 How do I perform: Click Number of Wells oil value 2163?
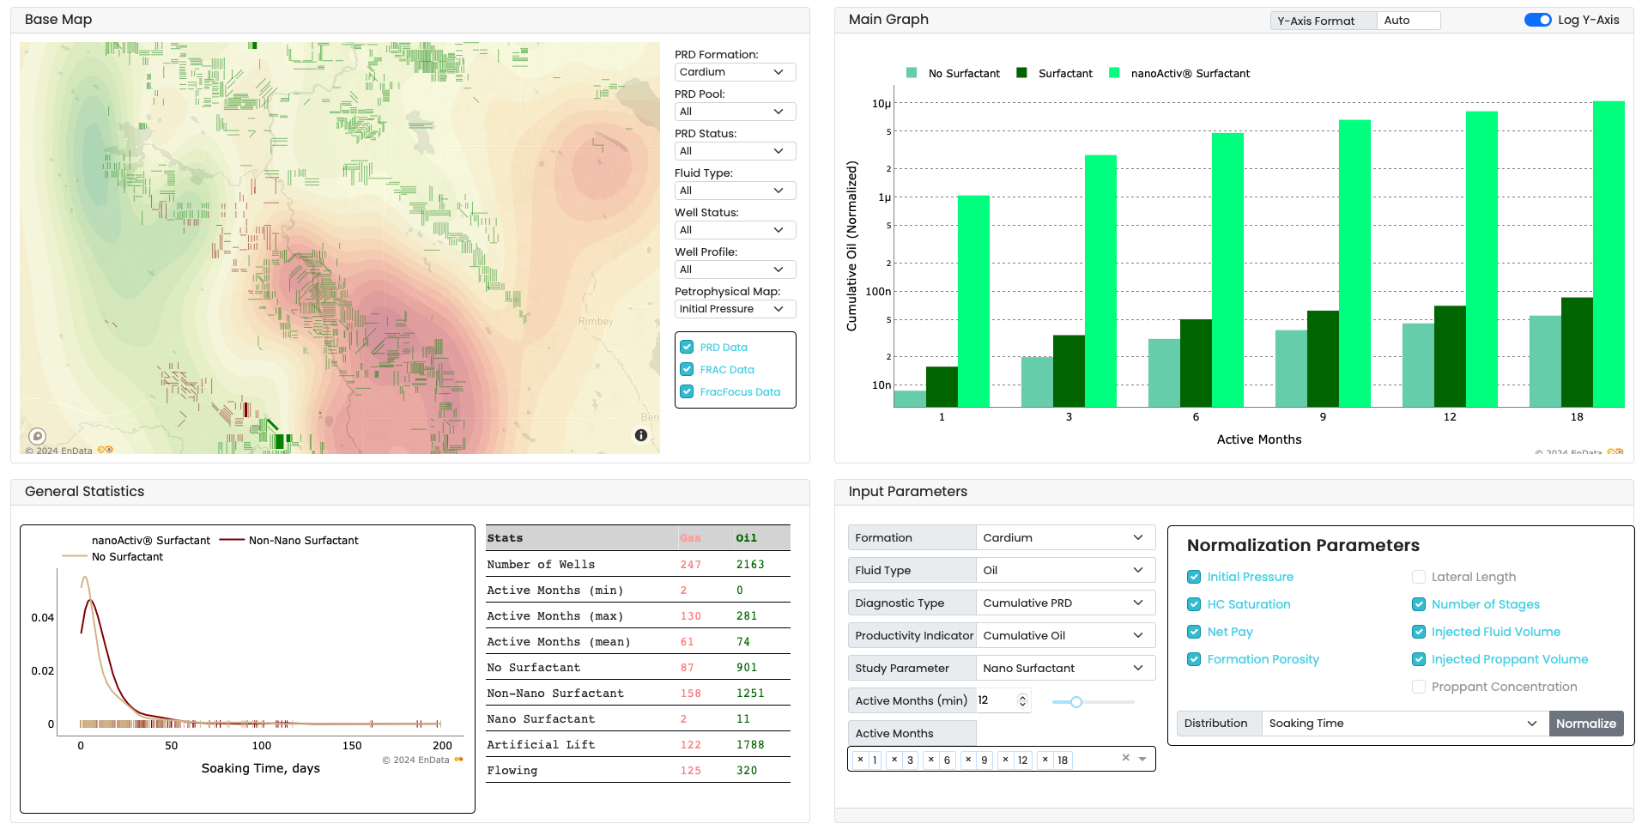pyautogui.click(x=750, y=564)
